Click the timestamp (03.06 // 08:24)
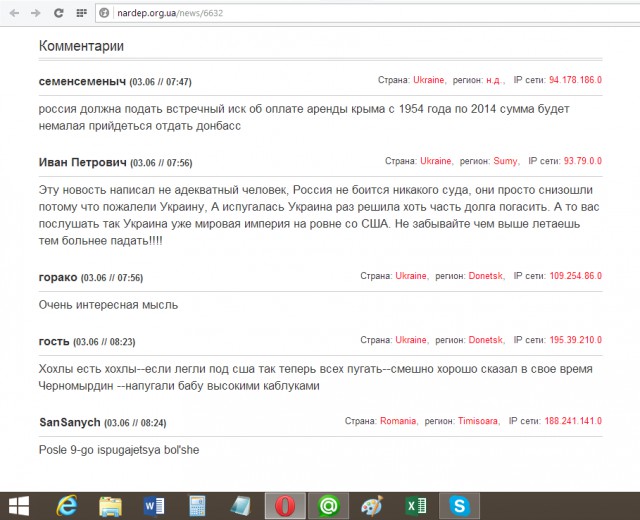The image size is (640, 520). tap(135, 423)
